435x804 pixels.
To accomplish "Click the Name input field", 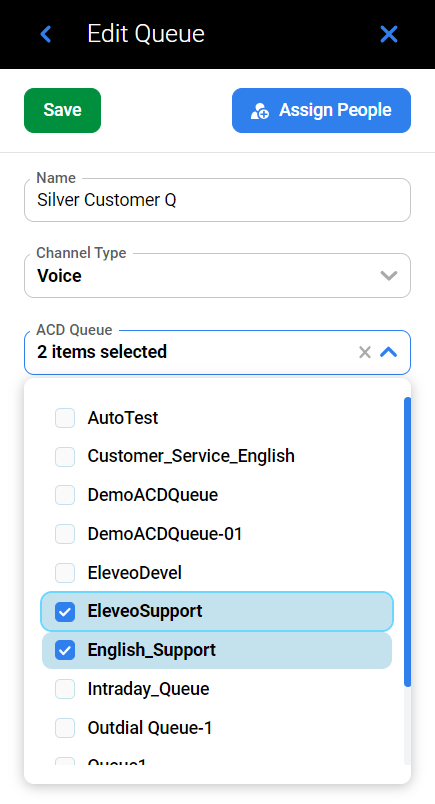I will tap(218, 200).
